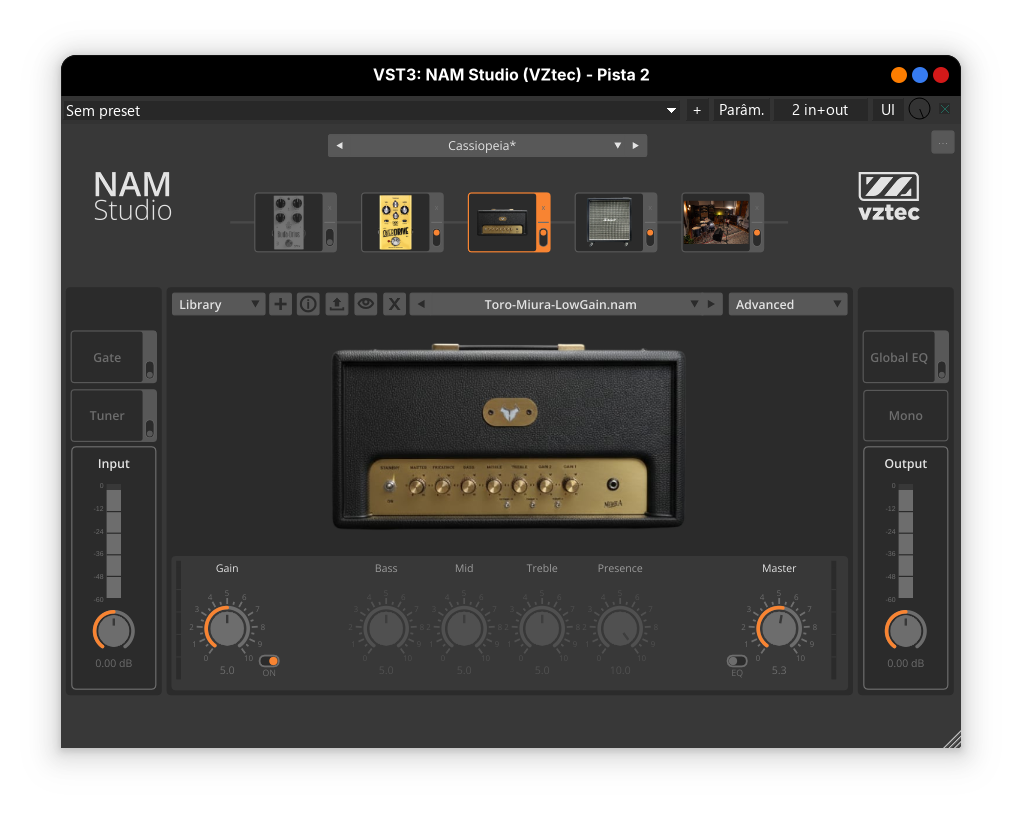Click the Output level knob
Screen dimensions: 1022x815
905,630
